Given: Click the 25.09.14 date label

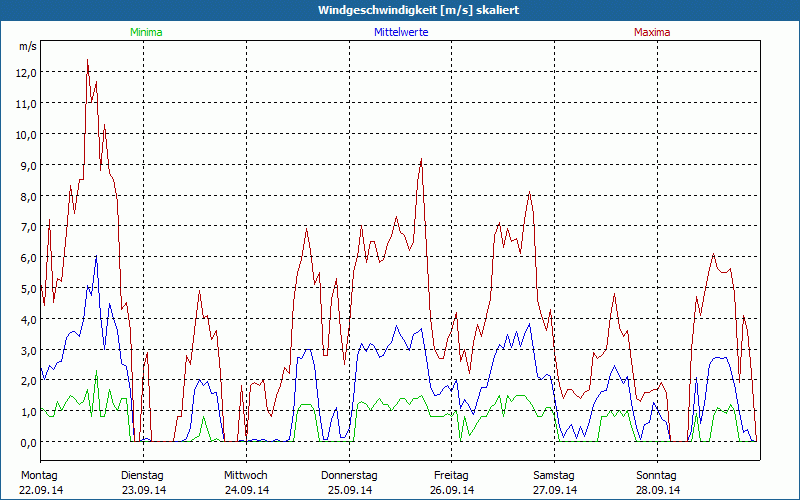Looking at the screenshot, I should (350, 490).
